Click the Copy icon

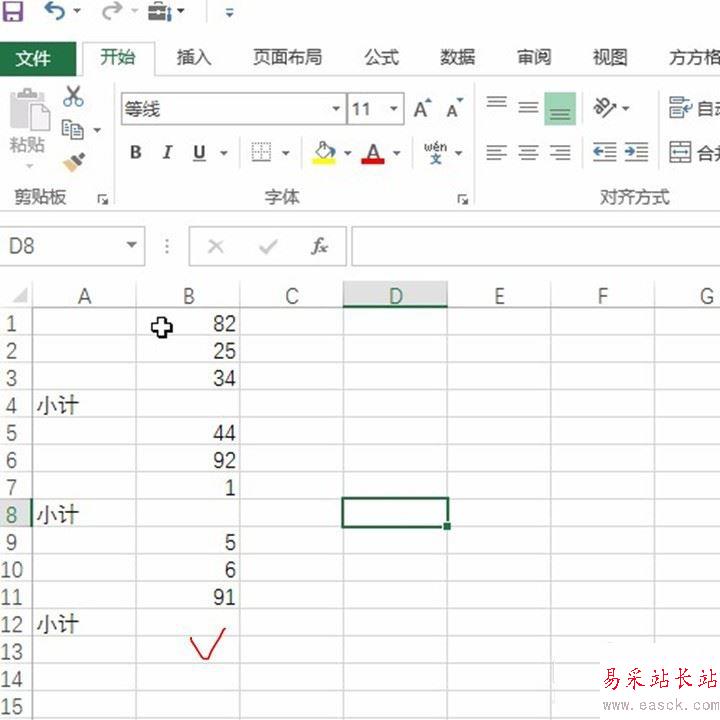[73, 130]
